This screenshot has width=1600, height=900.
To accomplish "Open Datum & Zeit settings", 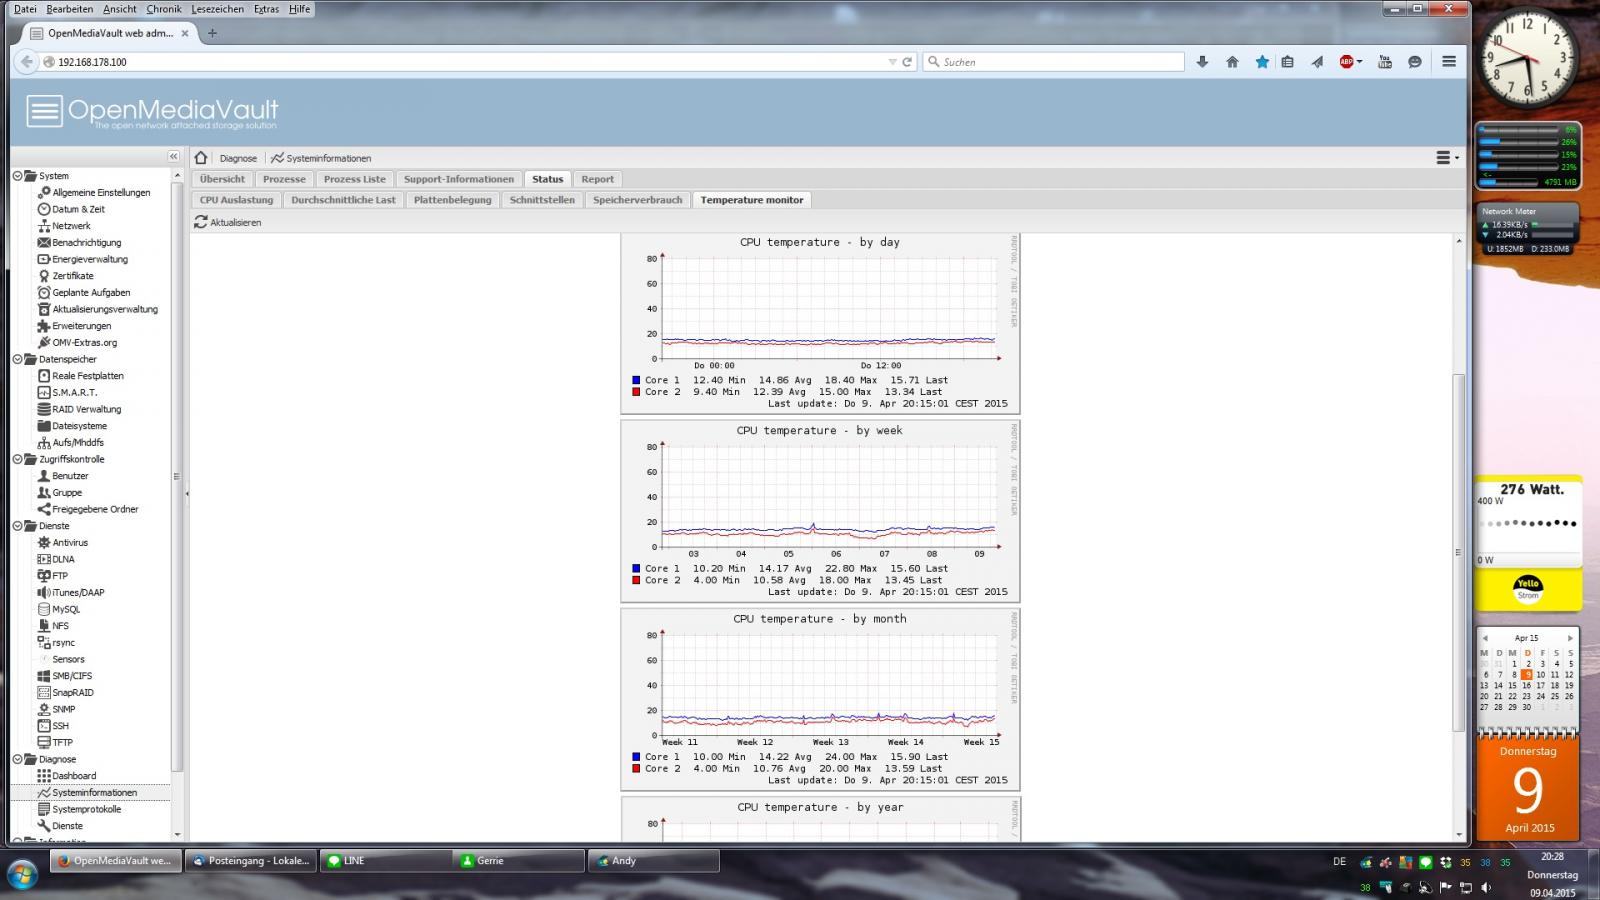I will 78,209.
